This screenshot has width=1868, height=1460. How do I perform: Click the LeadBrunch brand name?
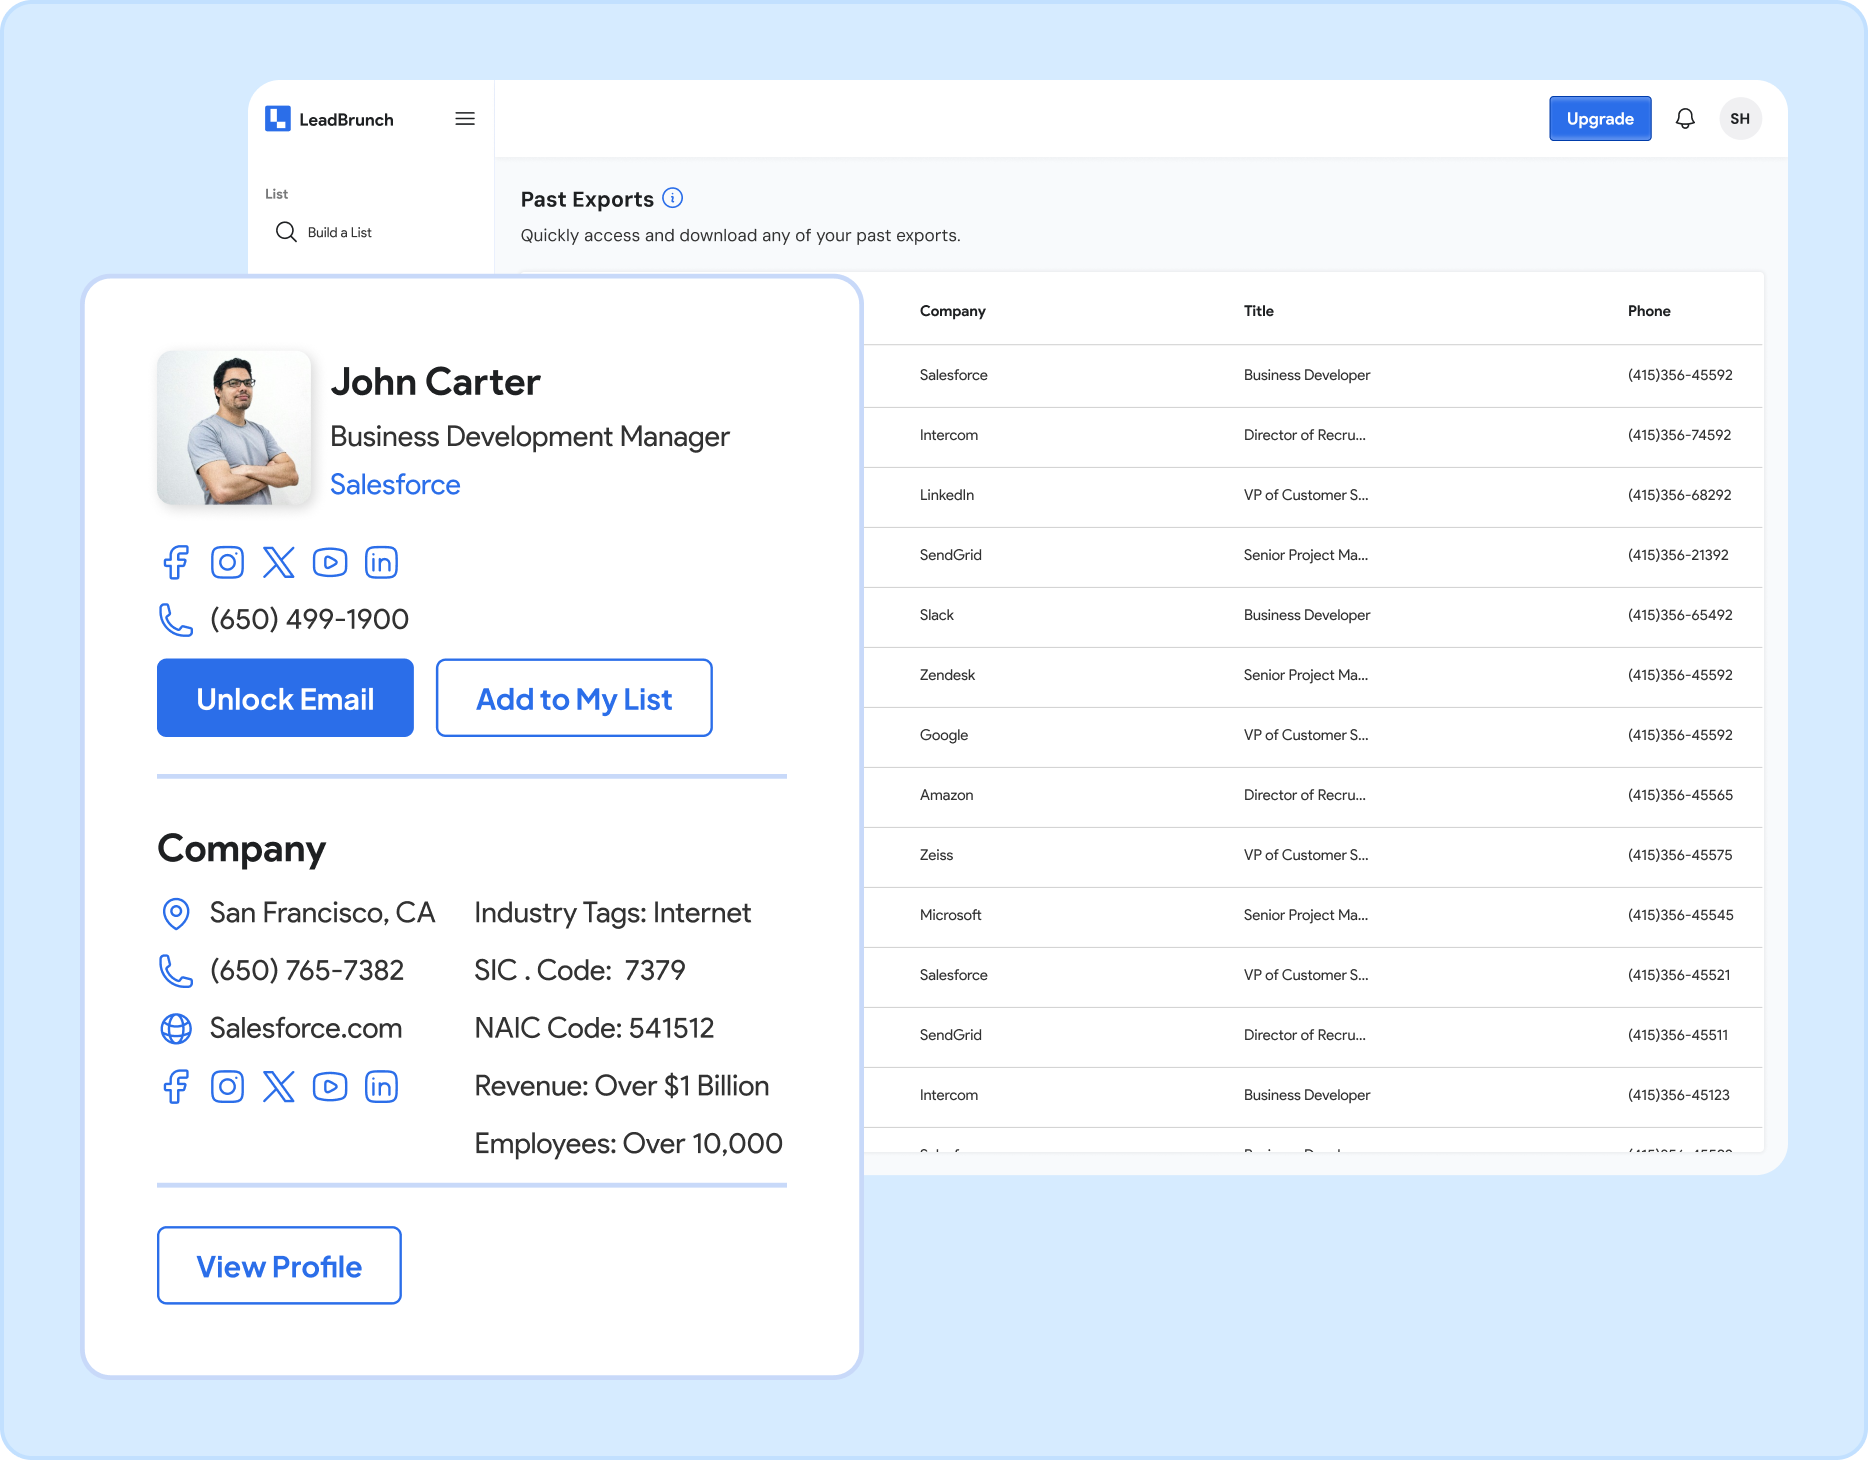346,120
